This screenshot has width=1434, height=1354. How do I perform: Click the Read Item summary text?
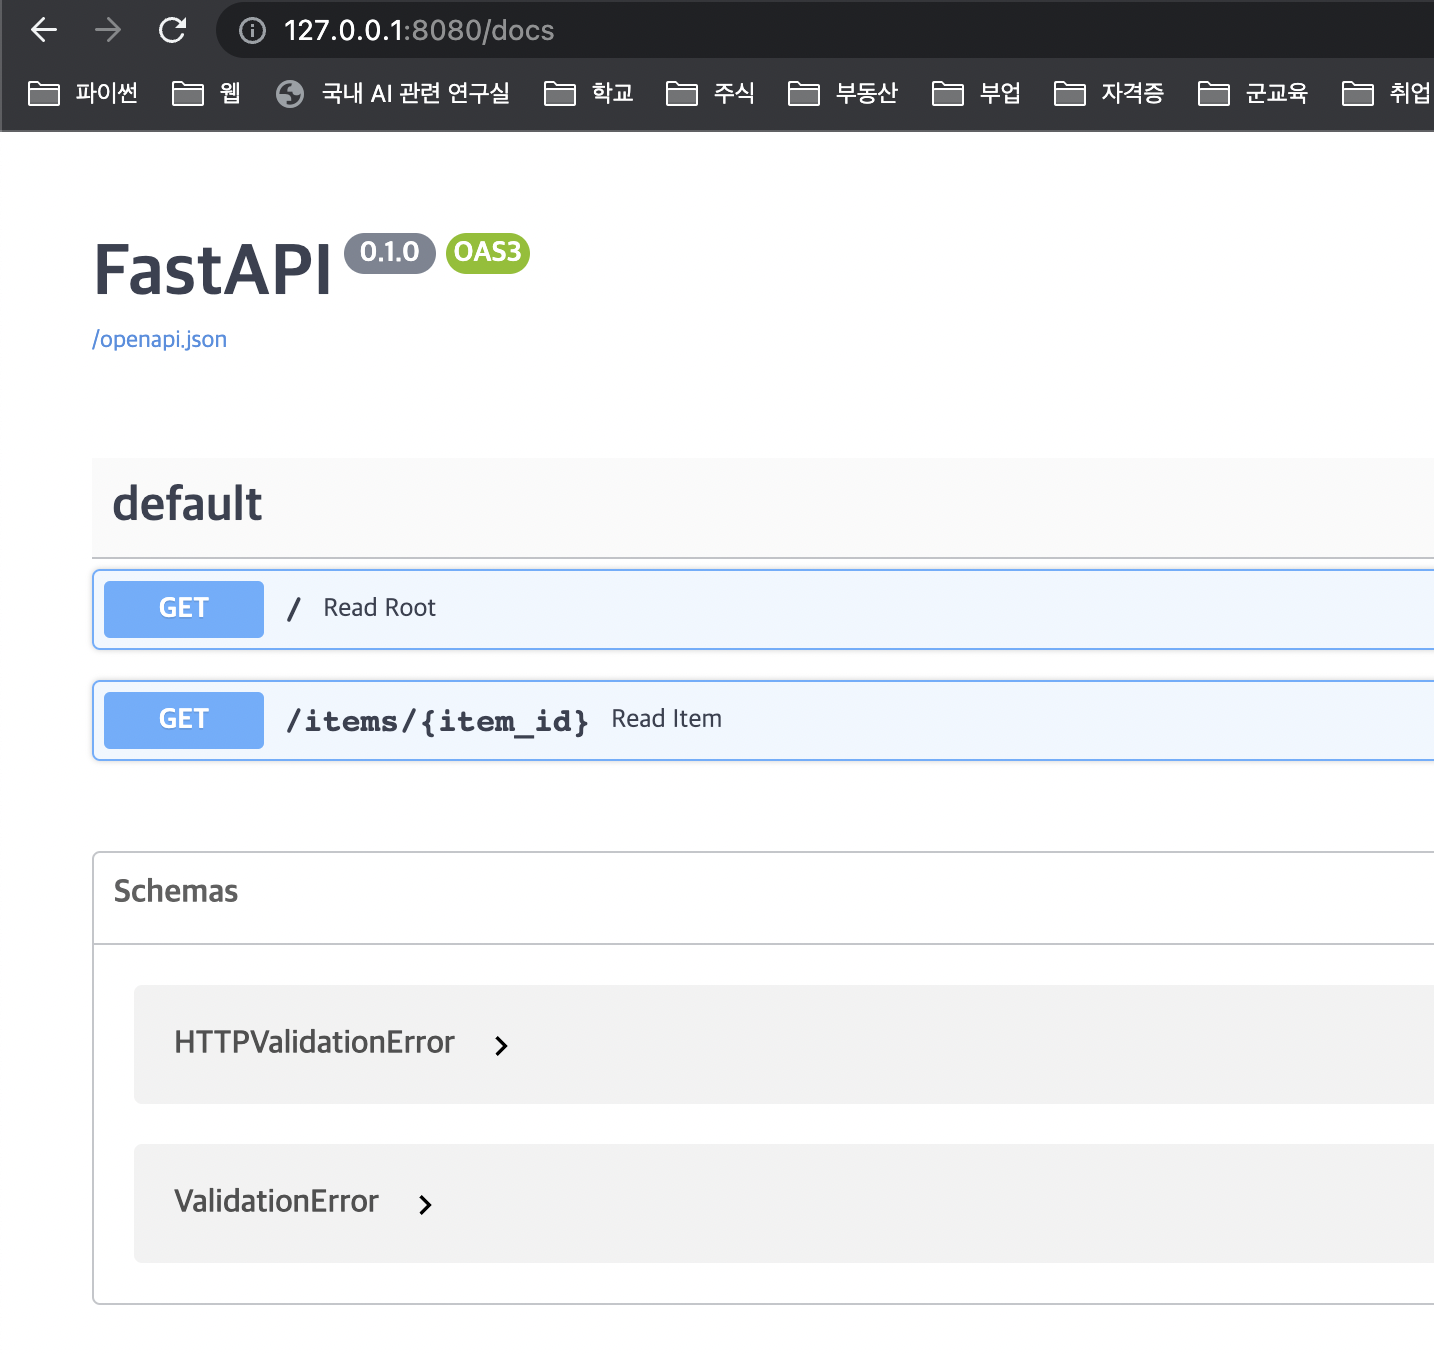click(x=667, y=719)
